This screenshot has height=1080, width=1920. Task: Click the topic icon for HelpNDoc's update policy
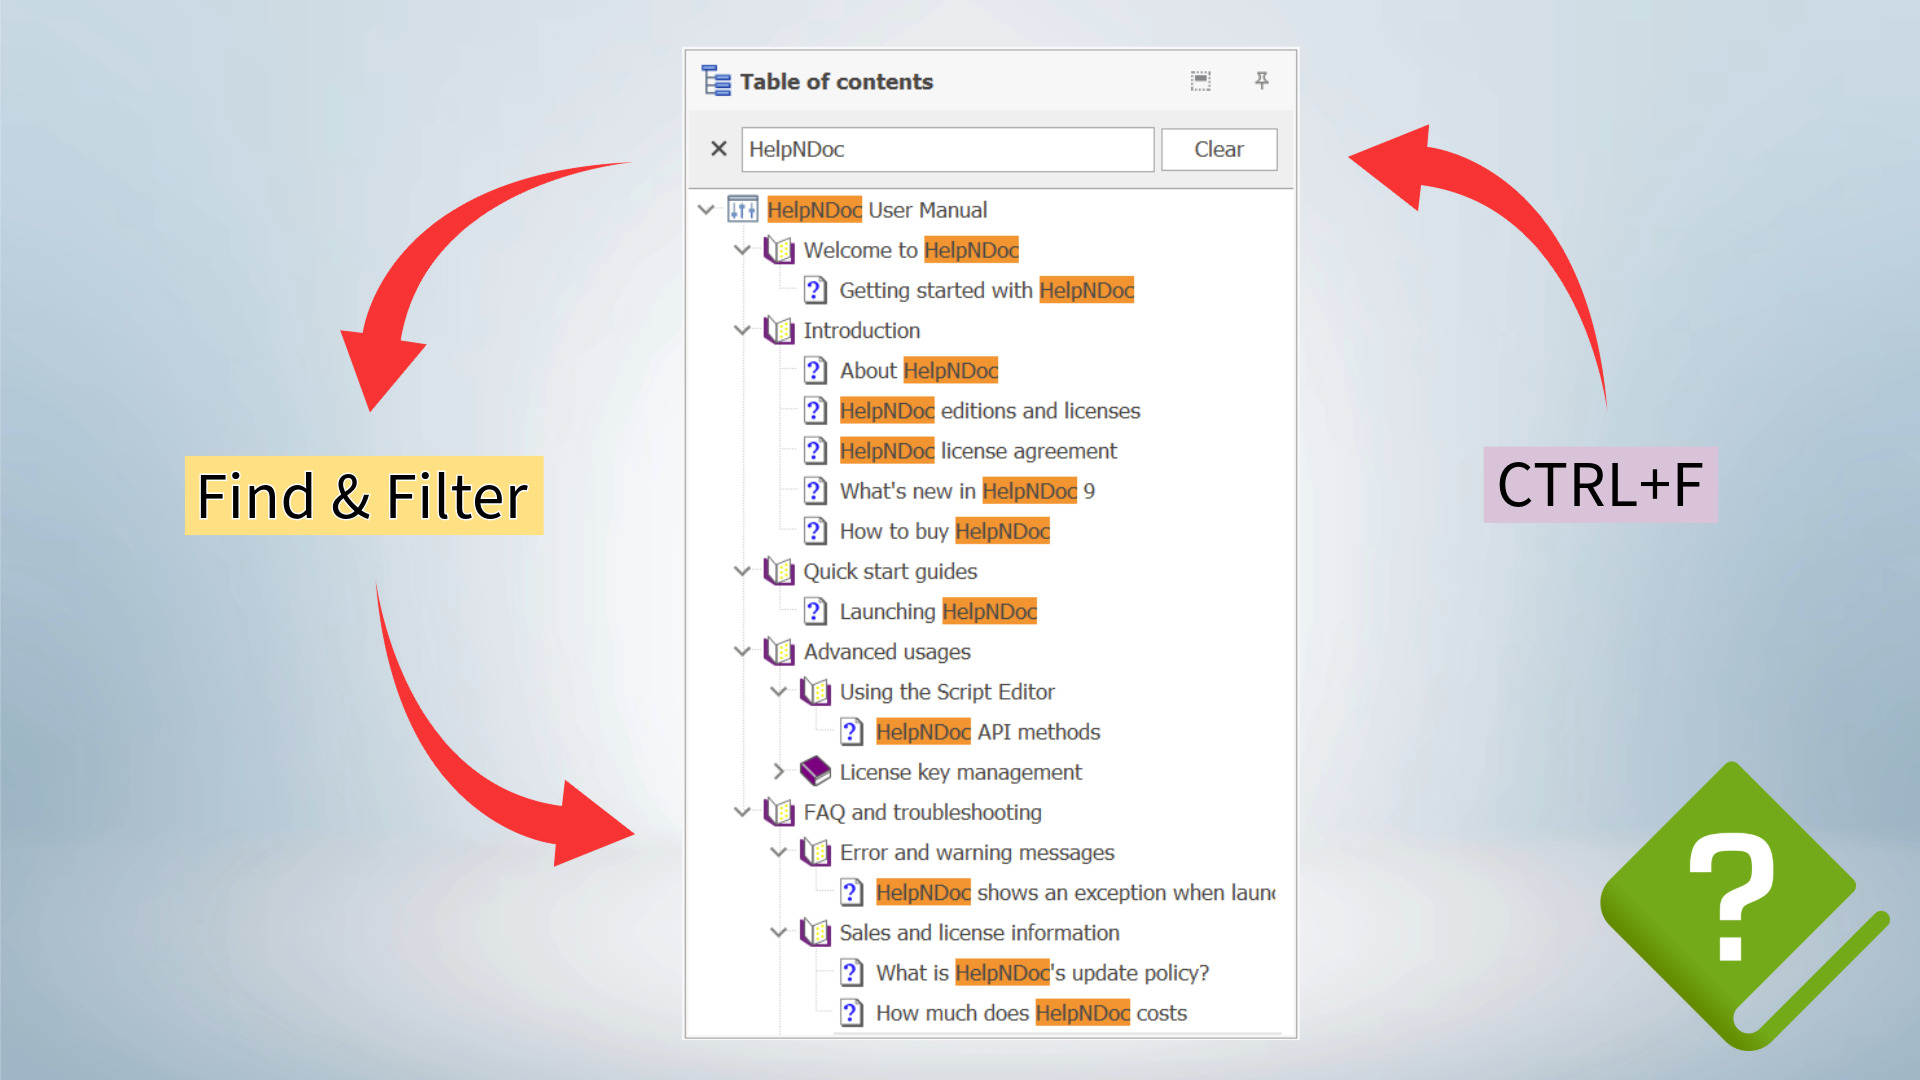851,973
